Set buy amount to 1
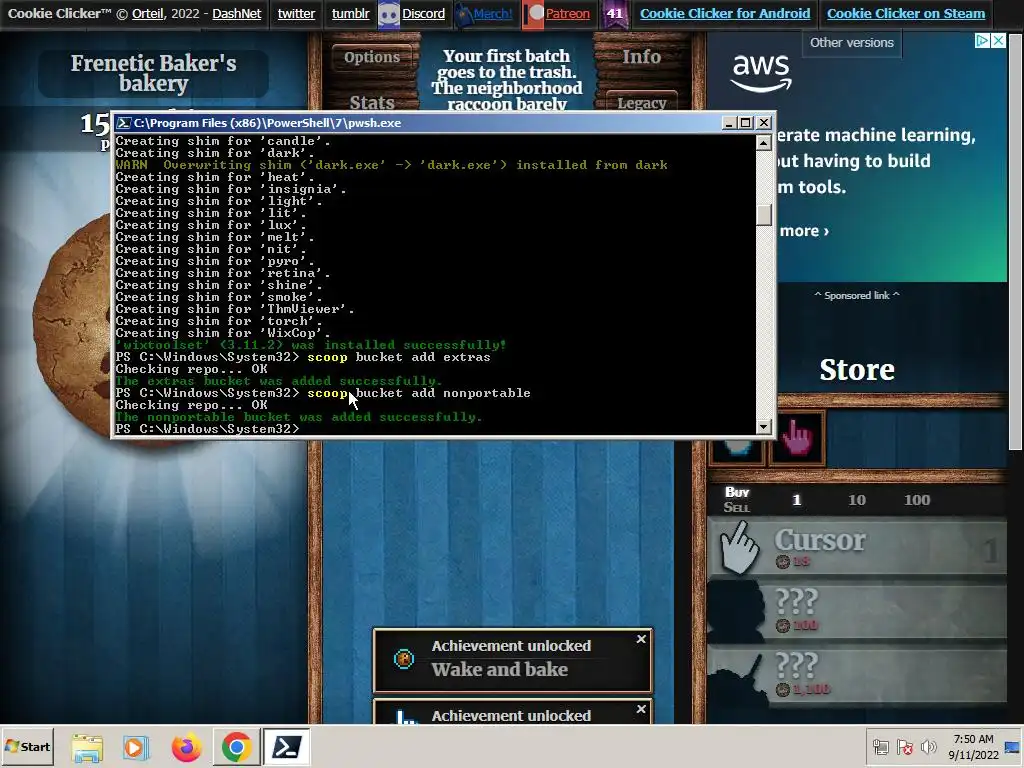This screenshot has width=1024, height=768. click(796, 500)
